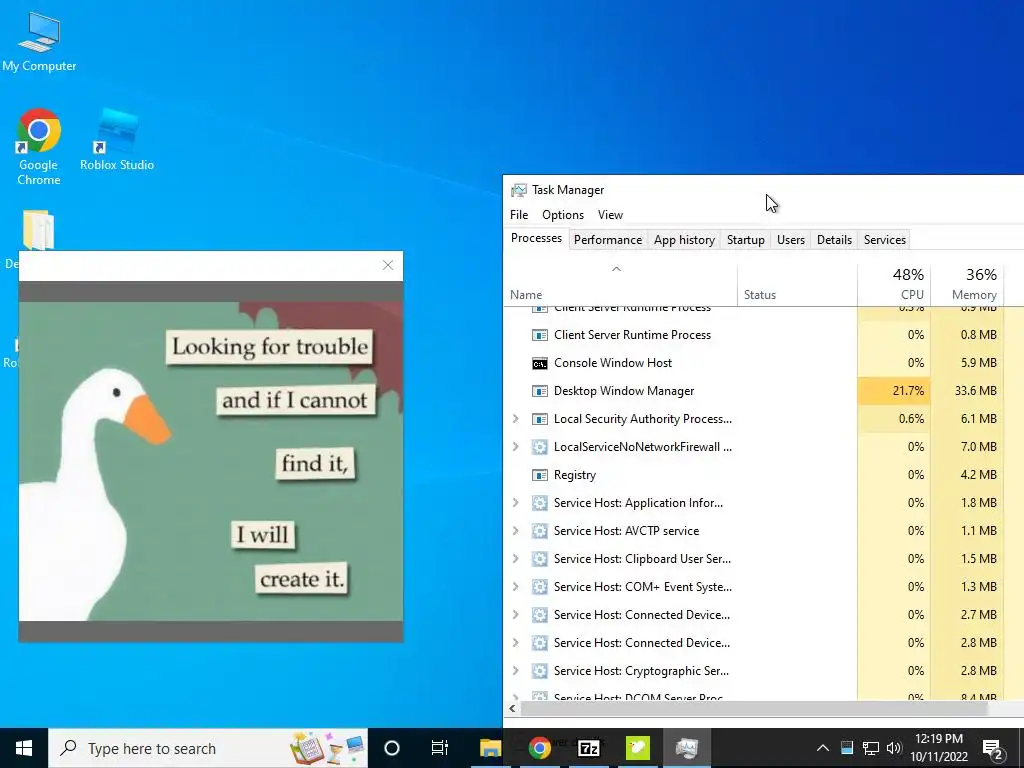Open the notifications action center
Viewport: 1024px width, 768px height.
(x=993, y=749)
